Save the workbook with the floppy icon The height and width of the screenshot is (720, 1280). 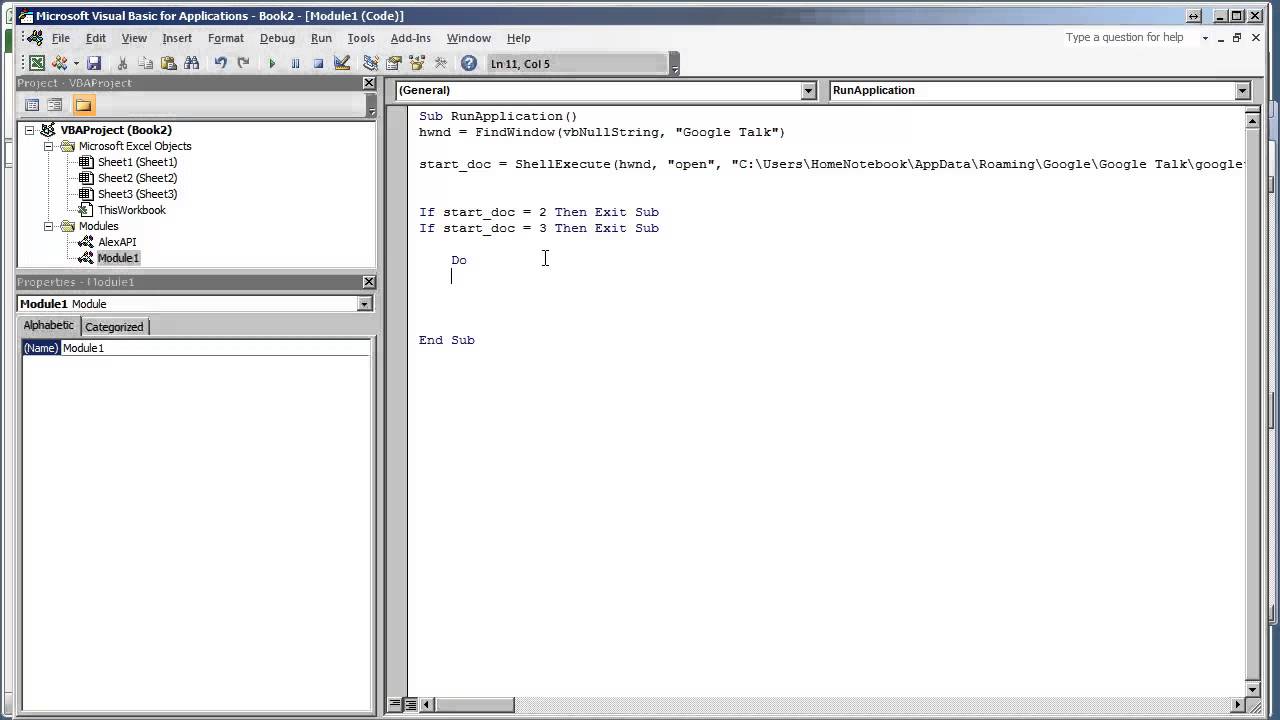tap(94, 63)
